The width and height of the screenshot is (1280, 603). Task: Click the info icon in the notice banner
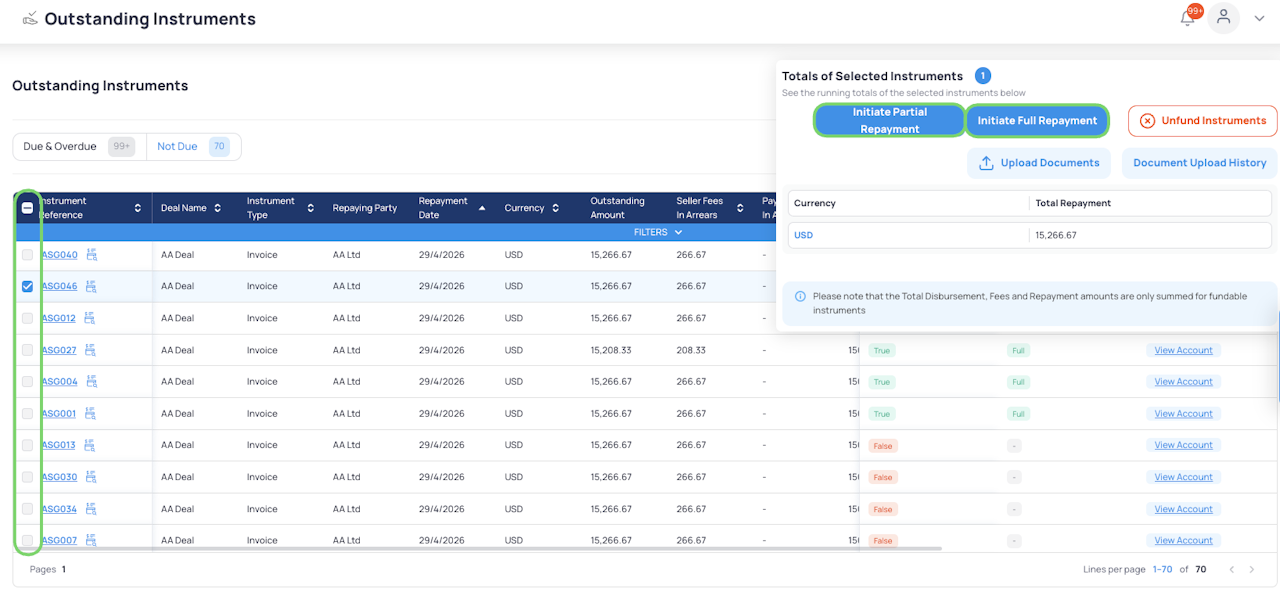800,297
